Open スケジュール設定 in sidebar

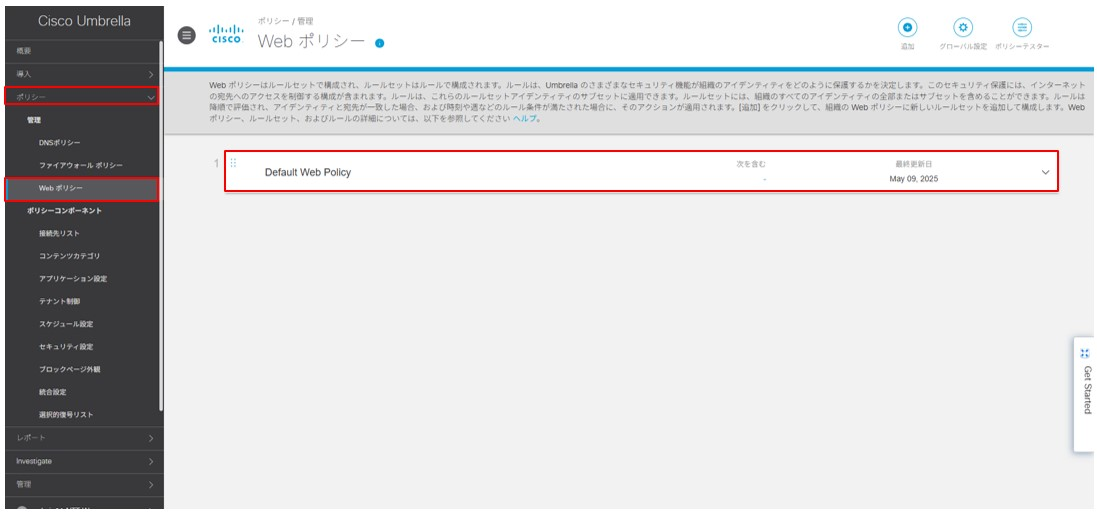pyautogui.click(x=66, y=324)
